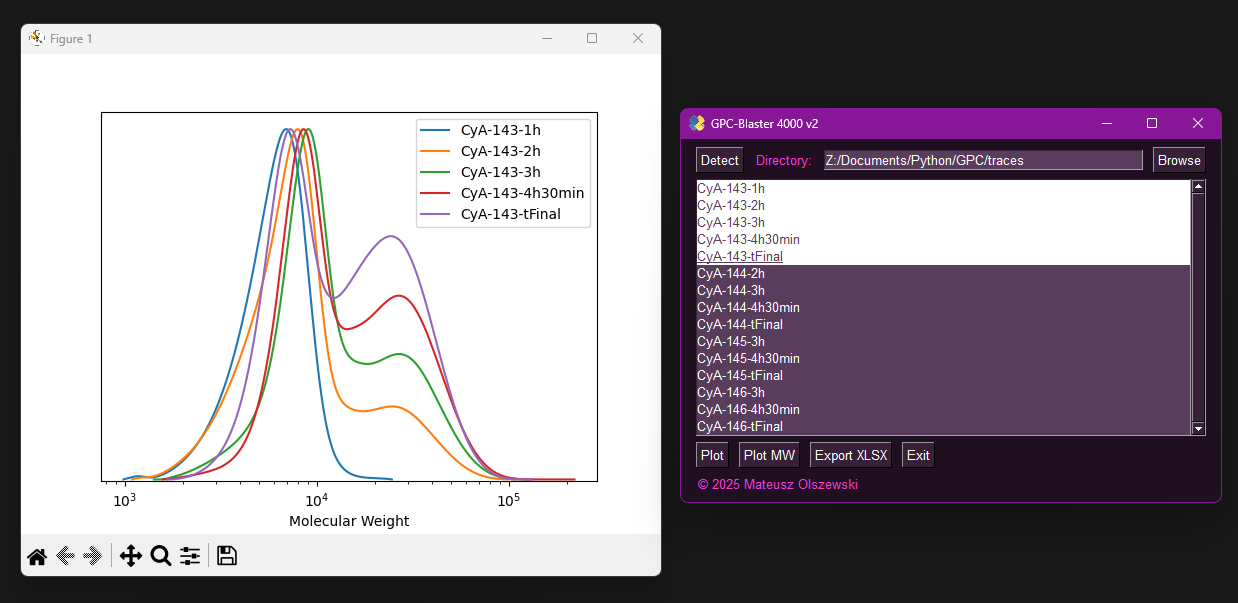Click the forward arrow in the figure toolbar
The image size is (1238, 603).
tap(93, 556)
